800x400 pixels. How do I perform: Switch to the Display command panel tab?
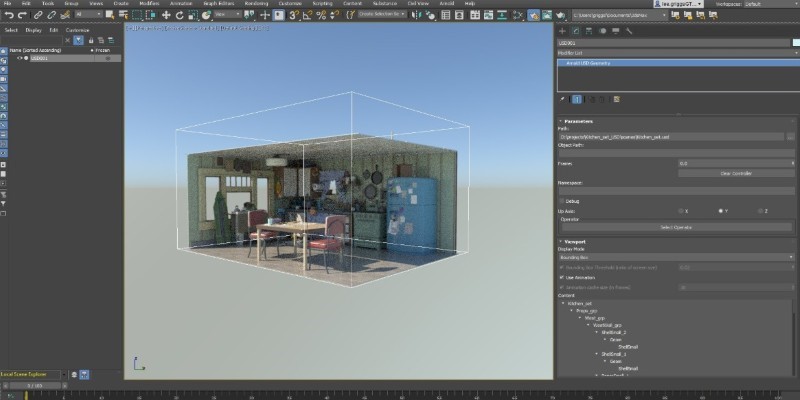click(616, 31)
